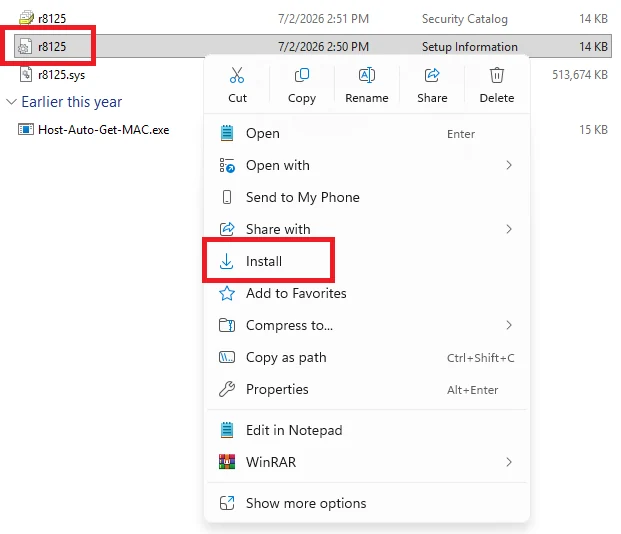Viewport: 621px width, 534px height.
Task: Click the Share icon in top row
Action: (432, 75)
